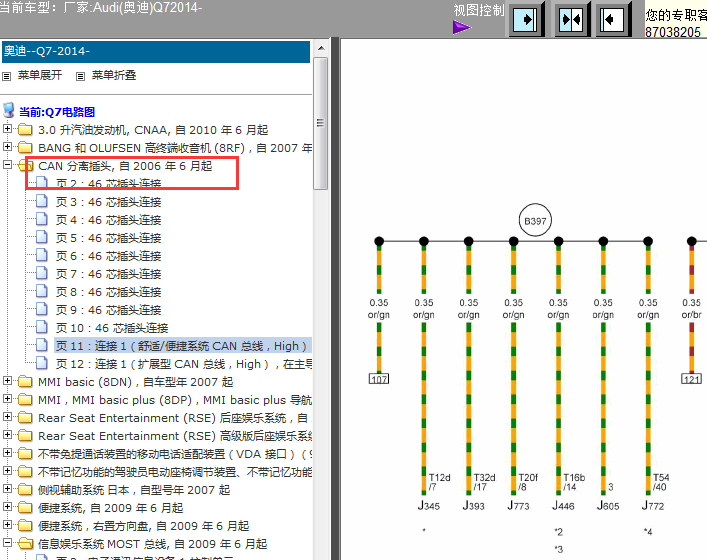Click the 121 reference box in diagram
This screenshot has width=707, height=560.
[691, 379]
